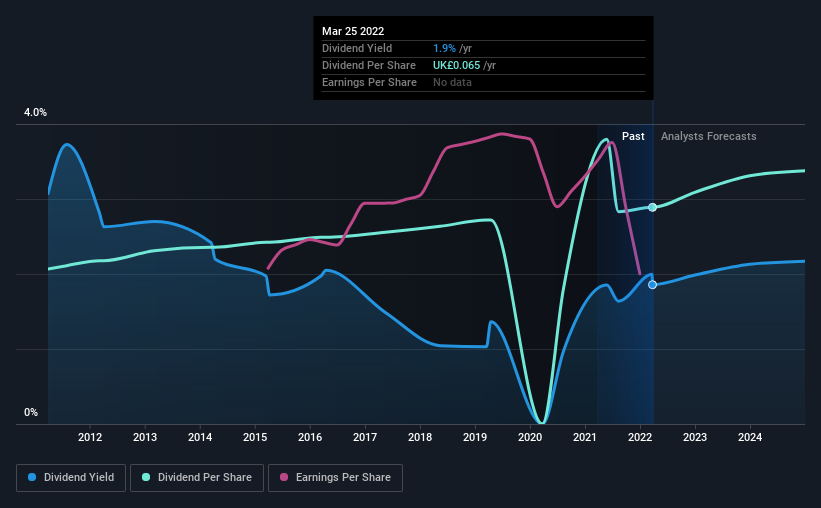Click the 2018 x-axis year label

pyautogui.click(x=420, y=437)
